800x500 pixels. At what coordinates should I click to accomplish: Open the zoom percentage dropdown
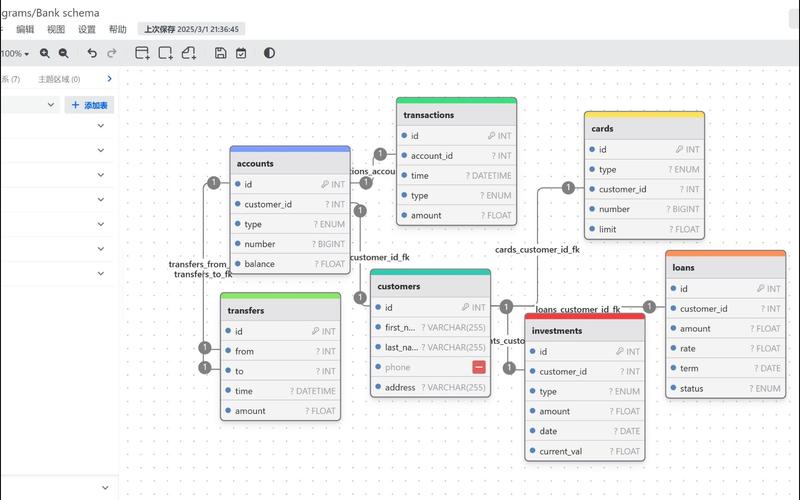tap(16, 53)
